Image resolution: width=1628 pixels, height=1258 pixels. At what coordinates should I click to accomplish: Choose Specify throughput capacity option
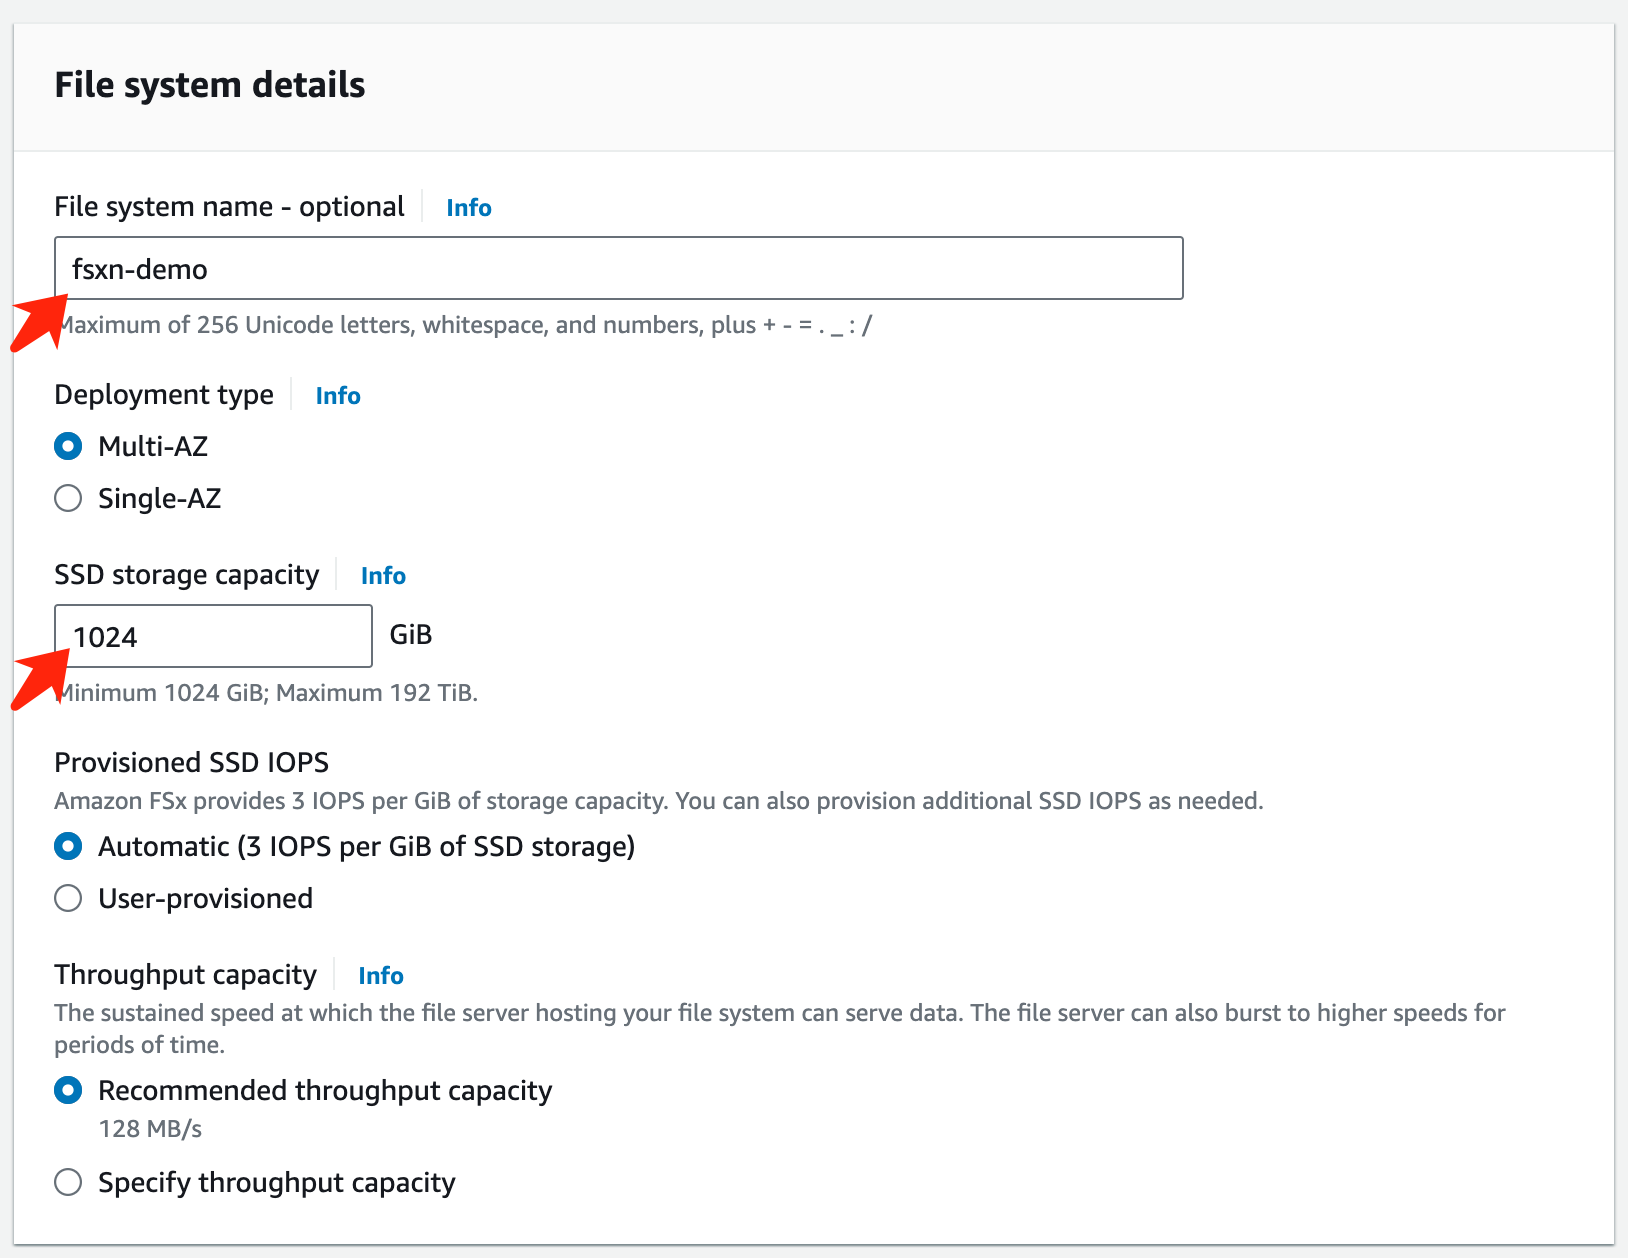(68, 1182)
